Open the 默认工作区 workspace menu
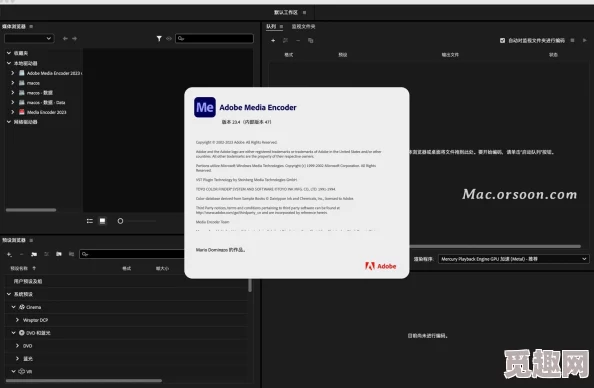Image resolution: width=594 pixels, height=388 pixels. 304,13
